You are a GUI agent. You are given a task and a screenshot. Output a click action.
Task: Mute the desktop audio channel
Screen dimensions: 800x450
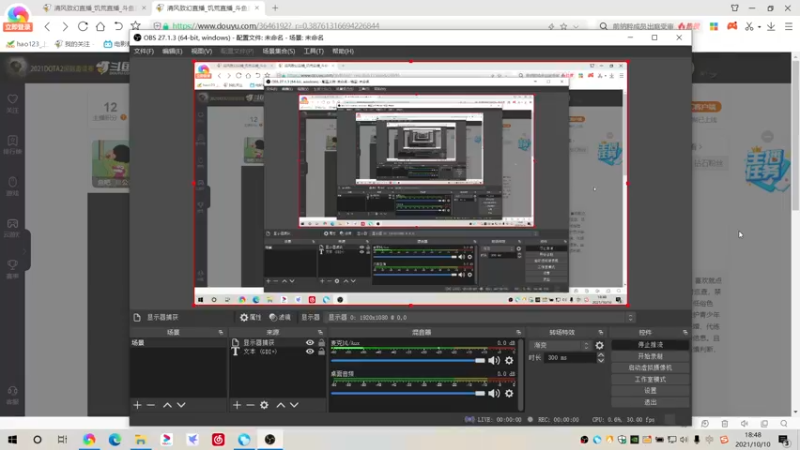click(494, 393)
